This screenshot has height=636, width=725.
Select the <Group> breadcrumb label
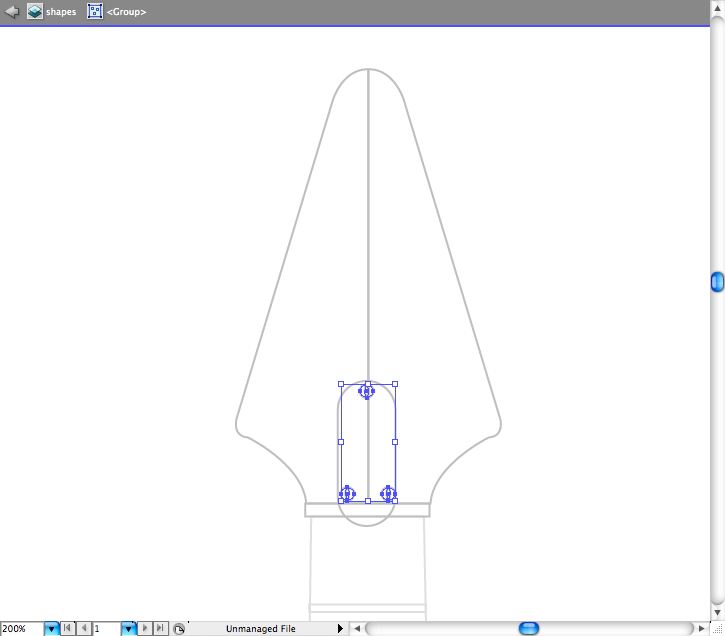[126, 12]
